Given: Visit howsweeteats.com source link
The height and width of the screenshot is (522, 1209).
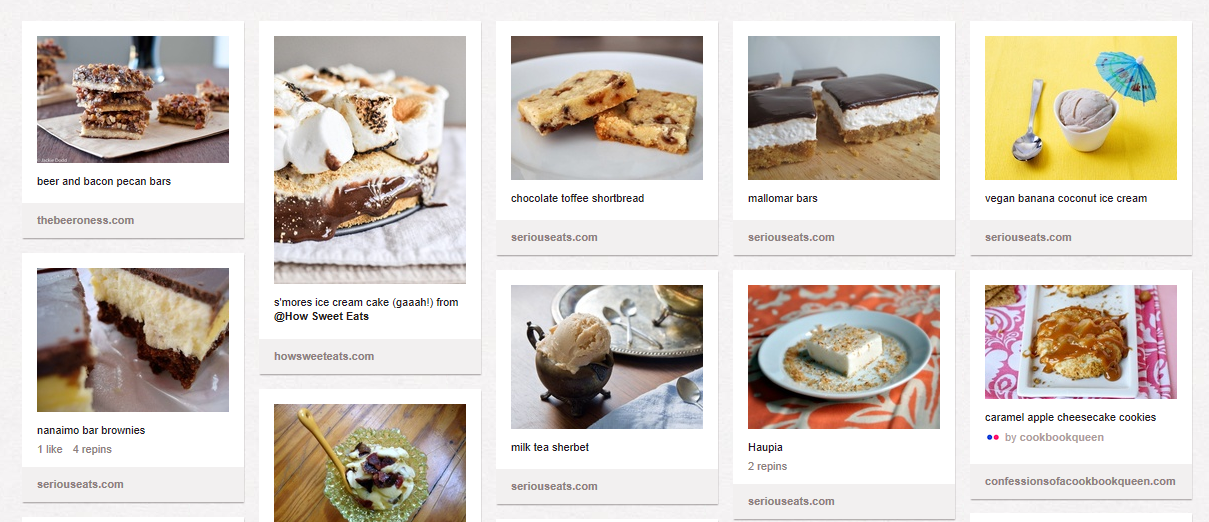Looking at the screenshot, I should (x=324, y=356).
